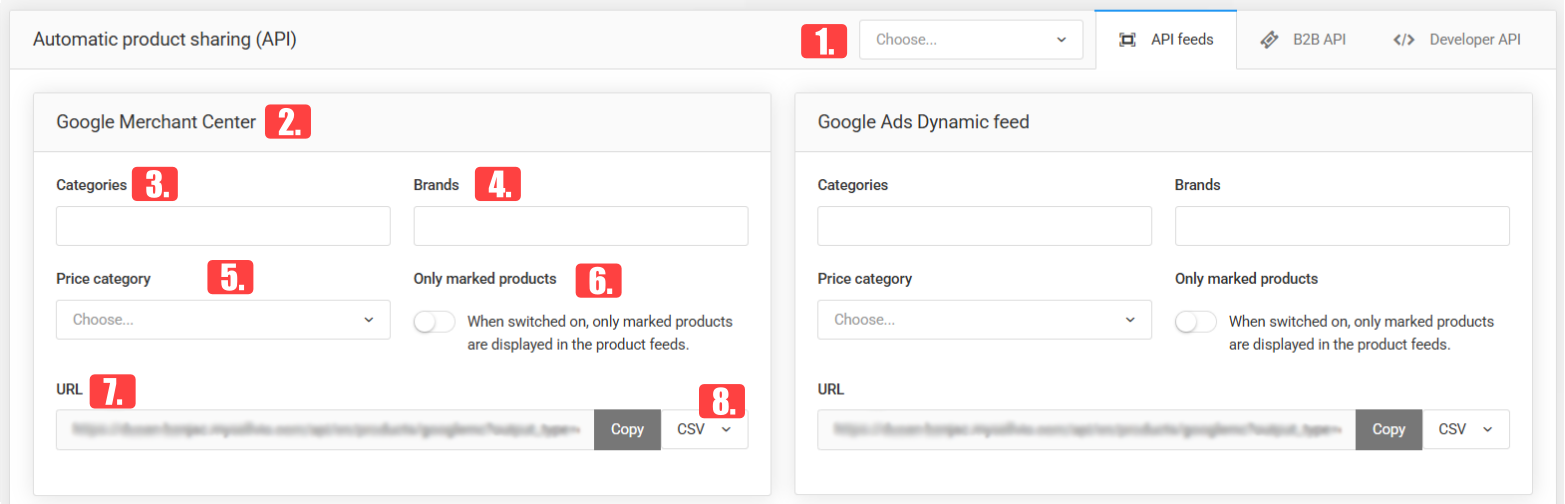Click the B2B API ticket icon
The height and width of the screenshot is (504, 1565).
click(x=1269, y=40)
